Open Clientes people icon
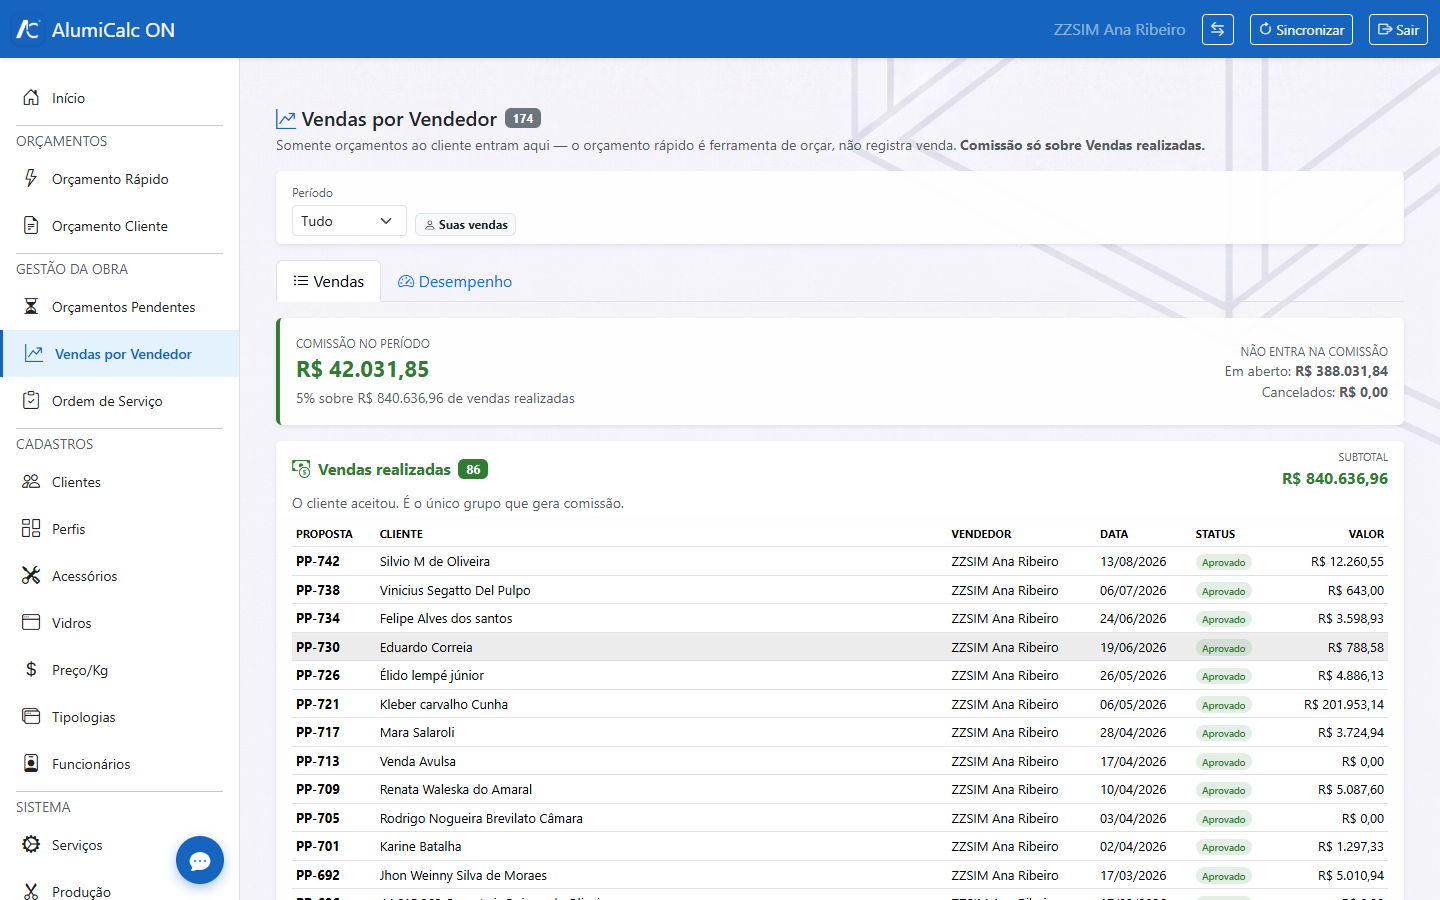 (x=31, y=481)
